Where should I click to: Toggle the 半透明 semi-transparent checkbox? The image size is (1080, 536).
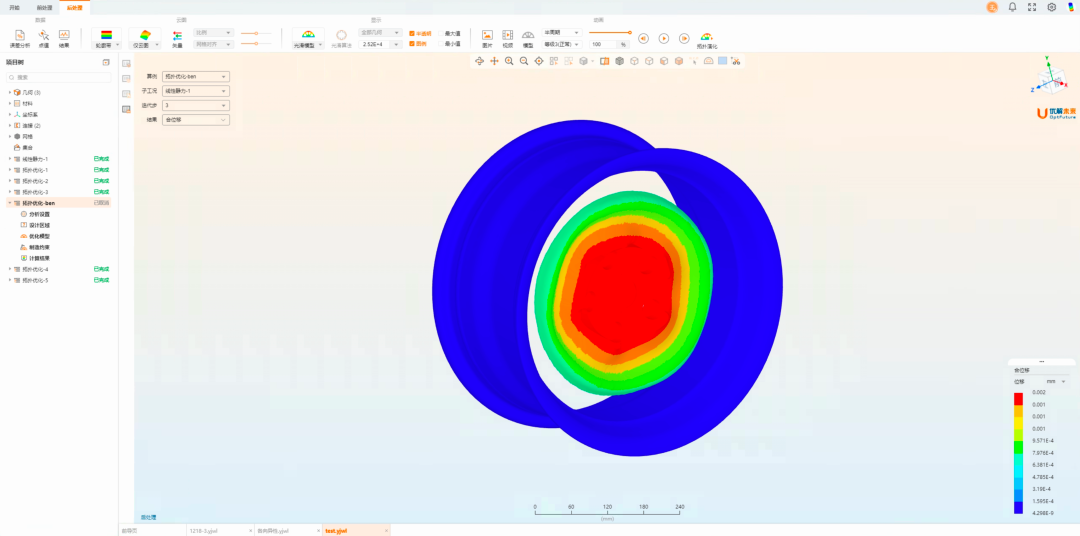click(x=412, y=33)
